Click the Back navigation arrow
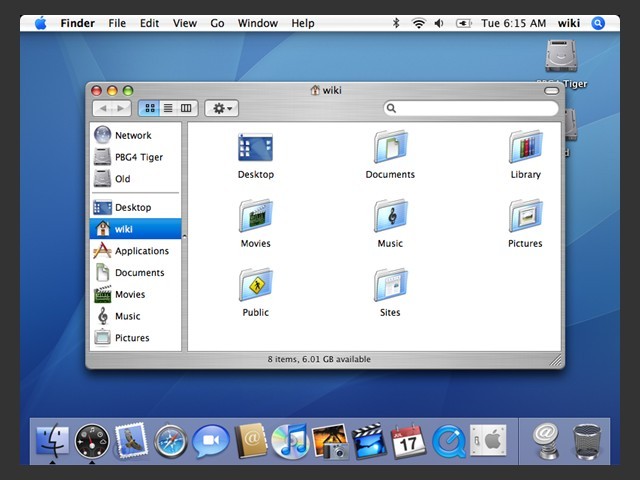This screenshot has height=480, width=640. 103,108
